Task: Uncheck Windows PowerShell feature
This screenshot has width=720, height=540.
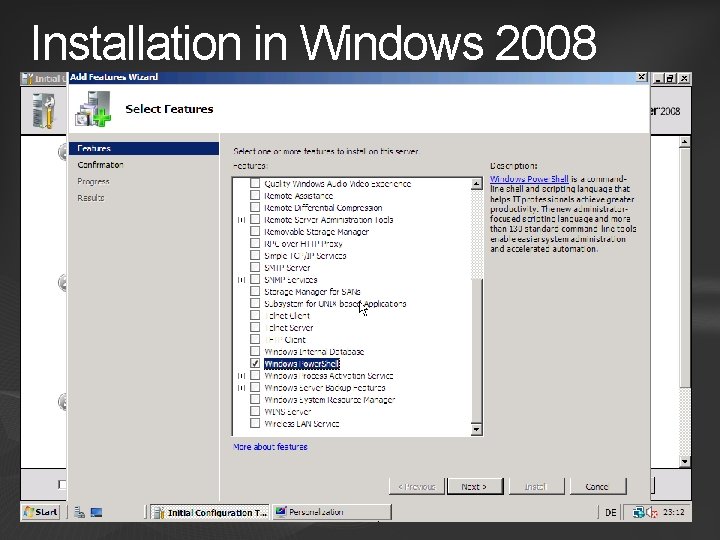Action: (255, 363)
